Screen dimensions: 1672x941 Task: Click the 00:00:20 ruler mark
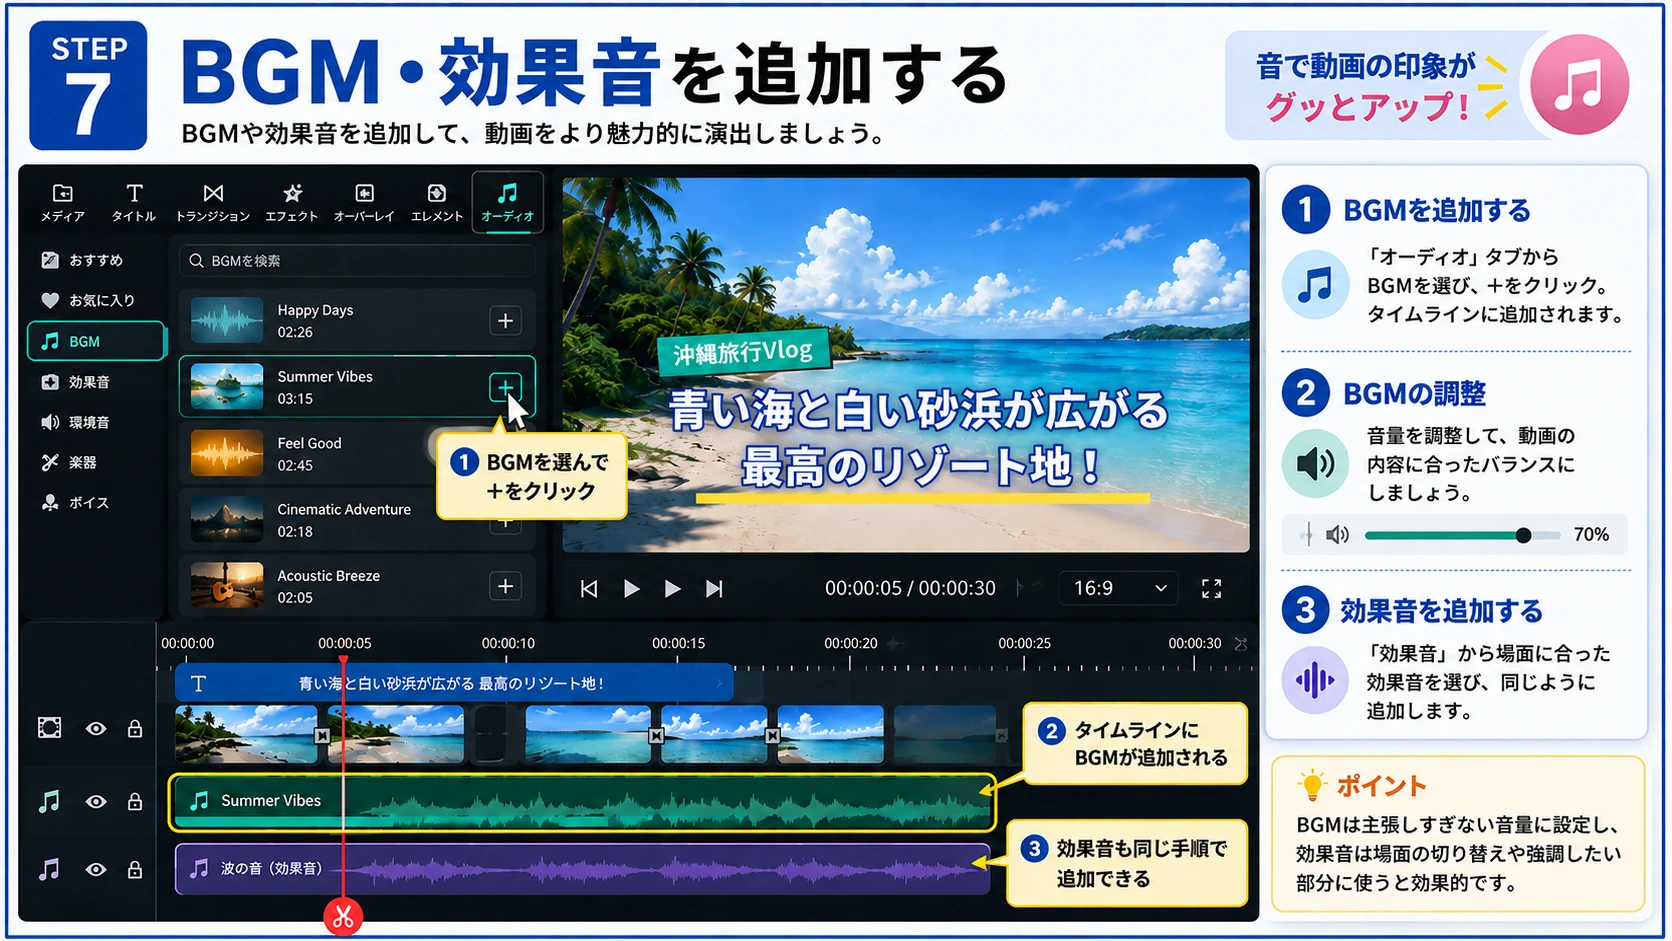point(850,643)
